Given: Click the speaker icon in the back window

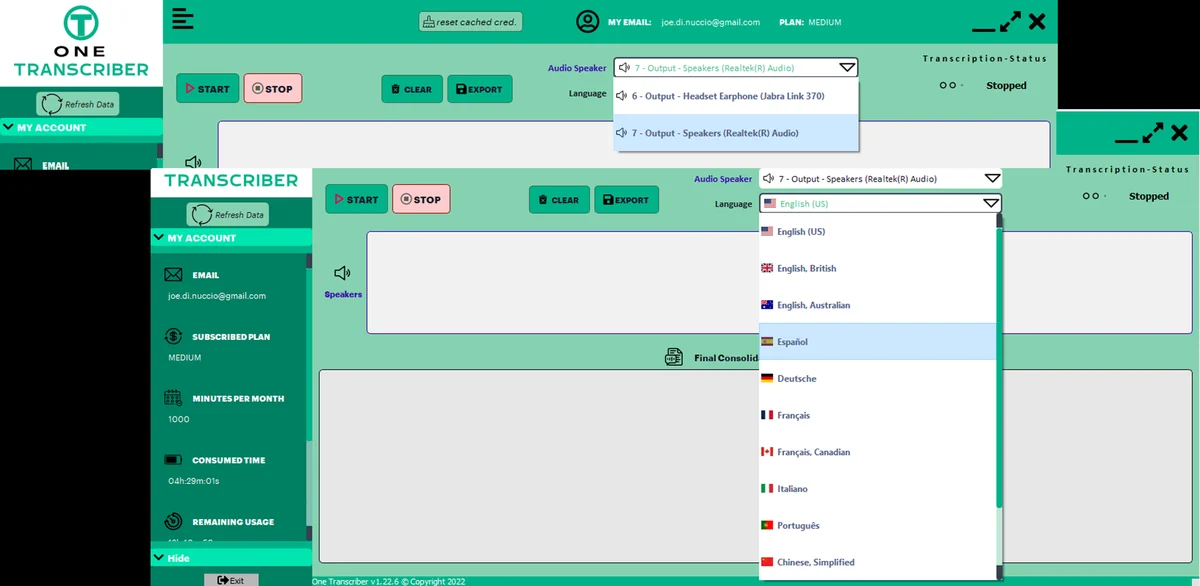Looking at the screenshot, I should [x=193, y=162].
